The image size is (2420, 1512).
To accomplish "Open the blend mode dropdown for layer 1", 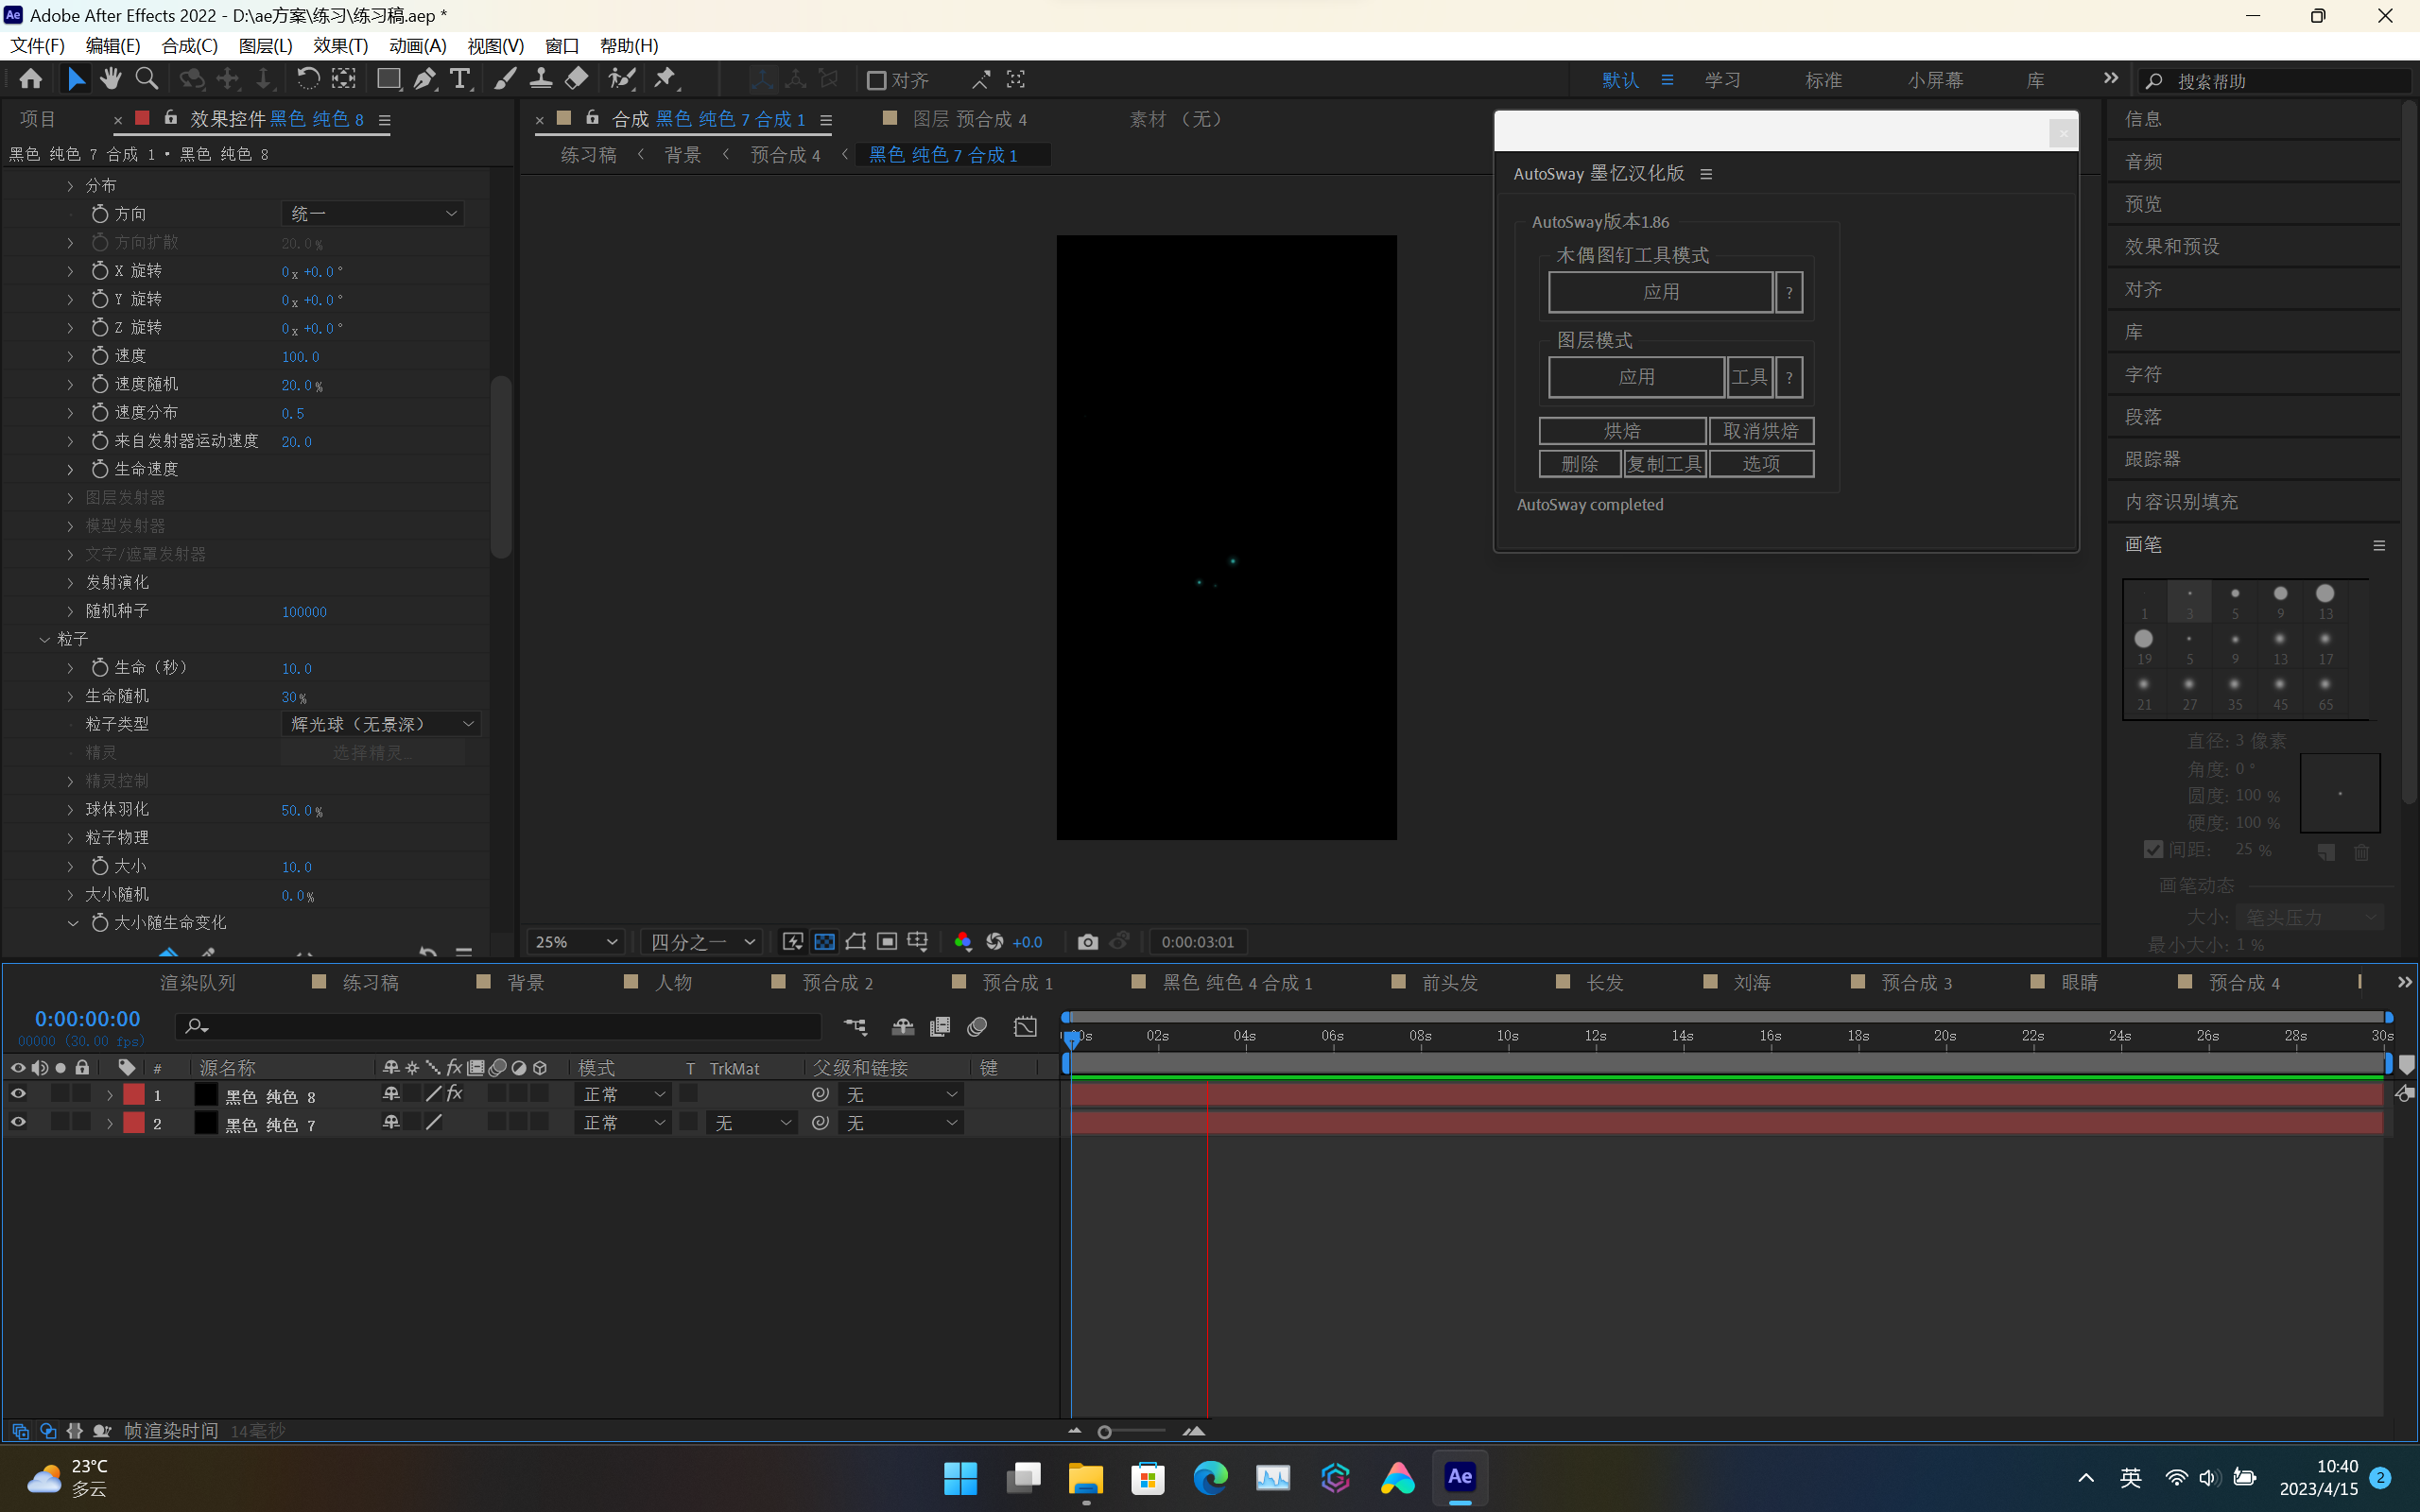I will (623, 1095).
